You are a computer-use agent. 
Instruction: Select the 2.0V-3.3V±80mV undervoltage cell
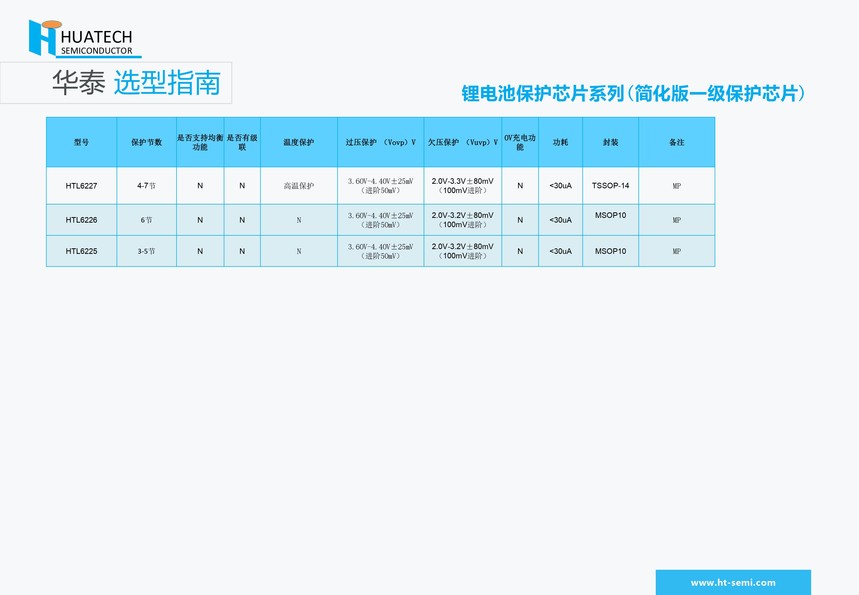coord(463,186)
